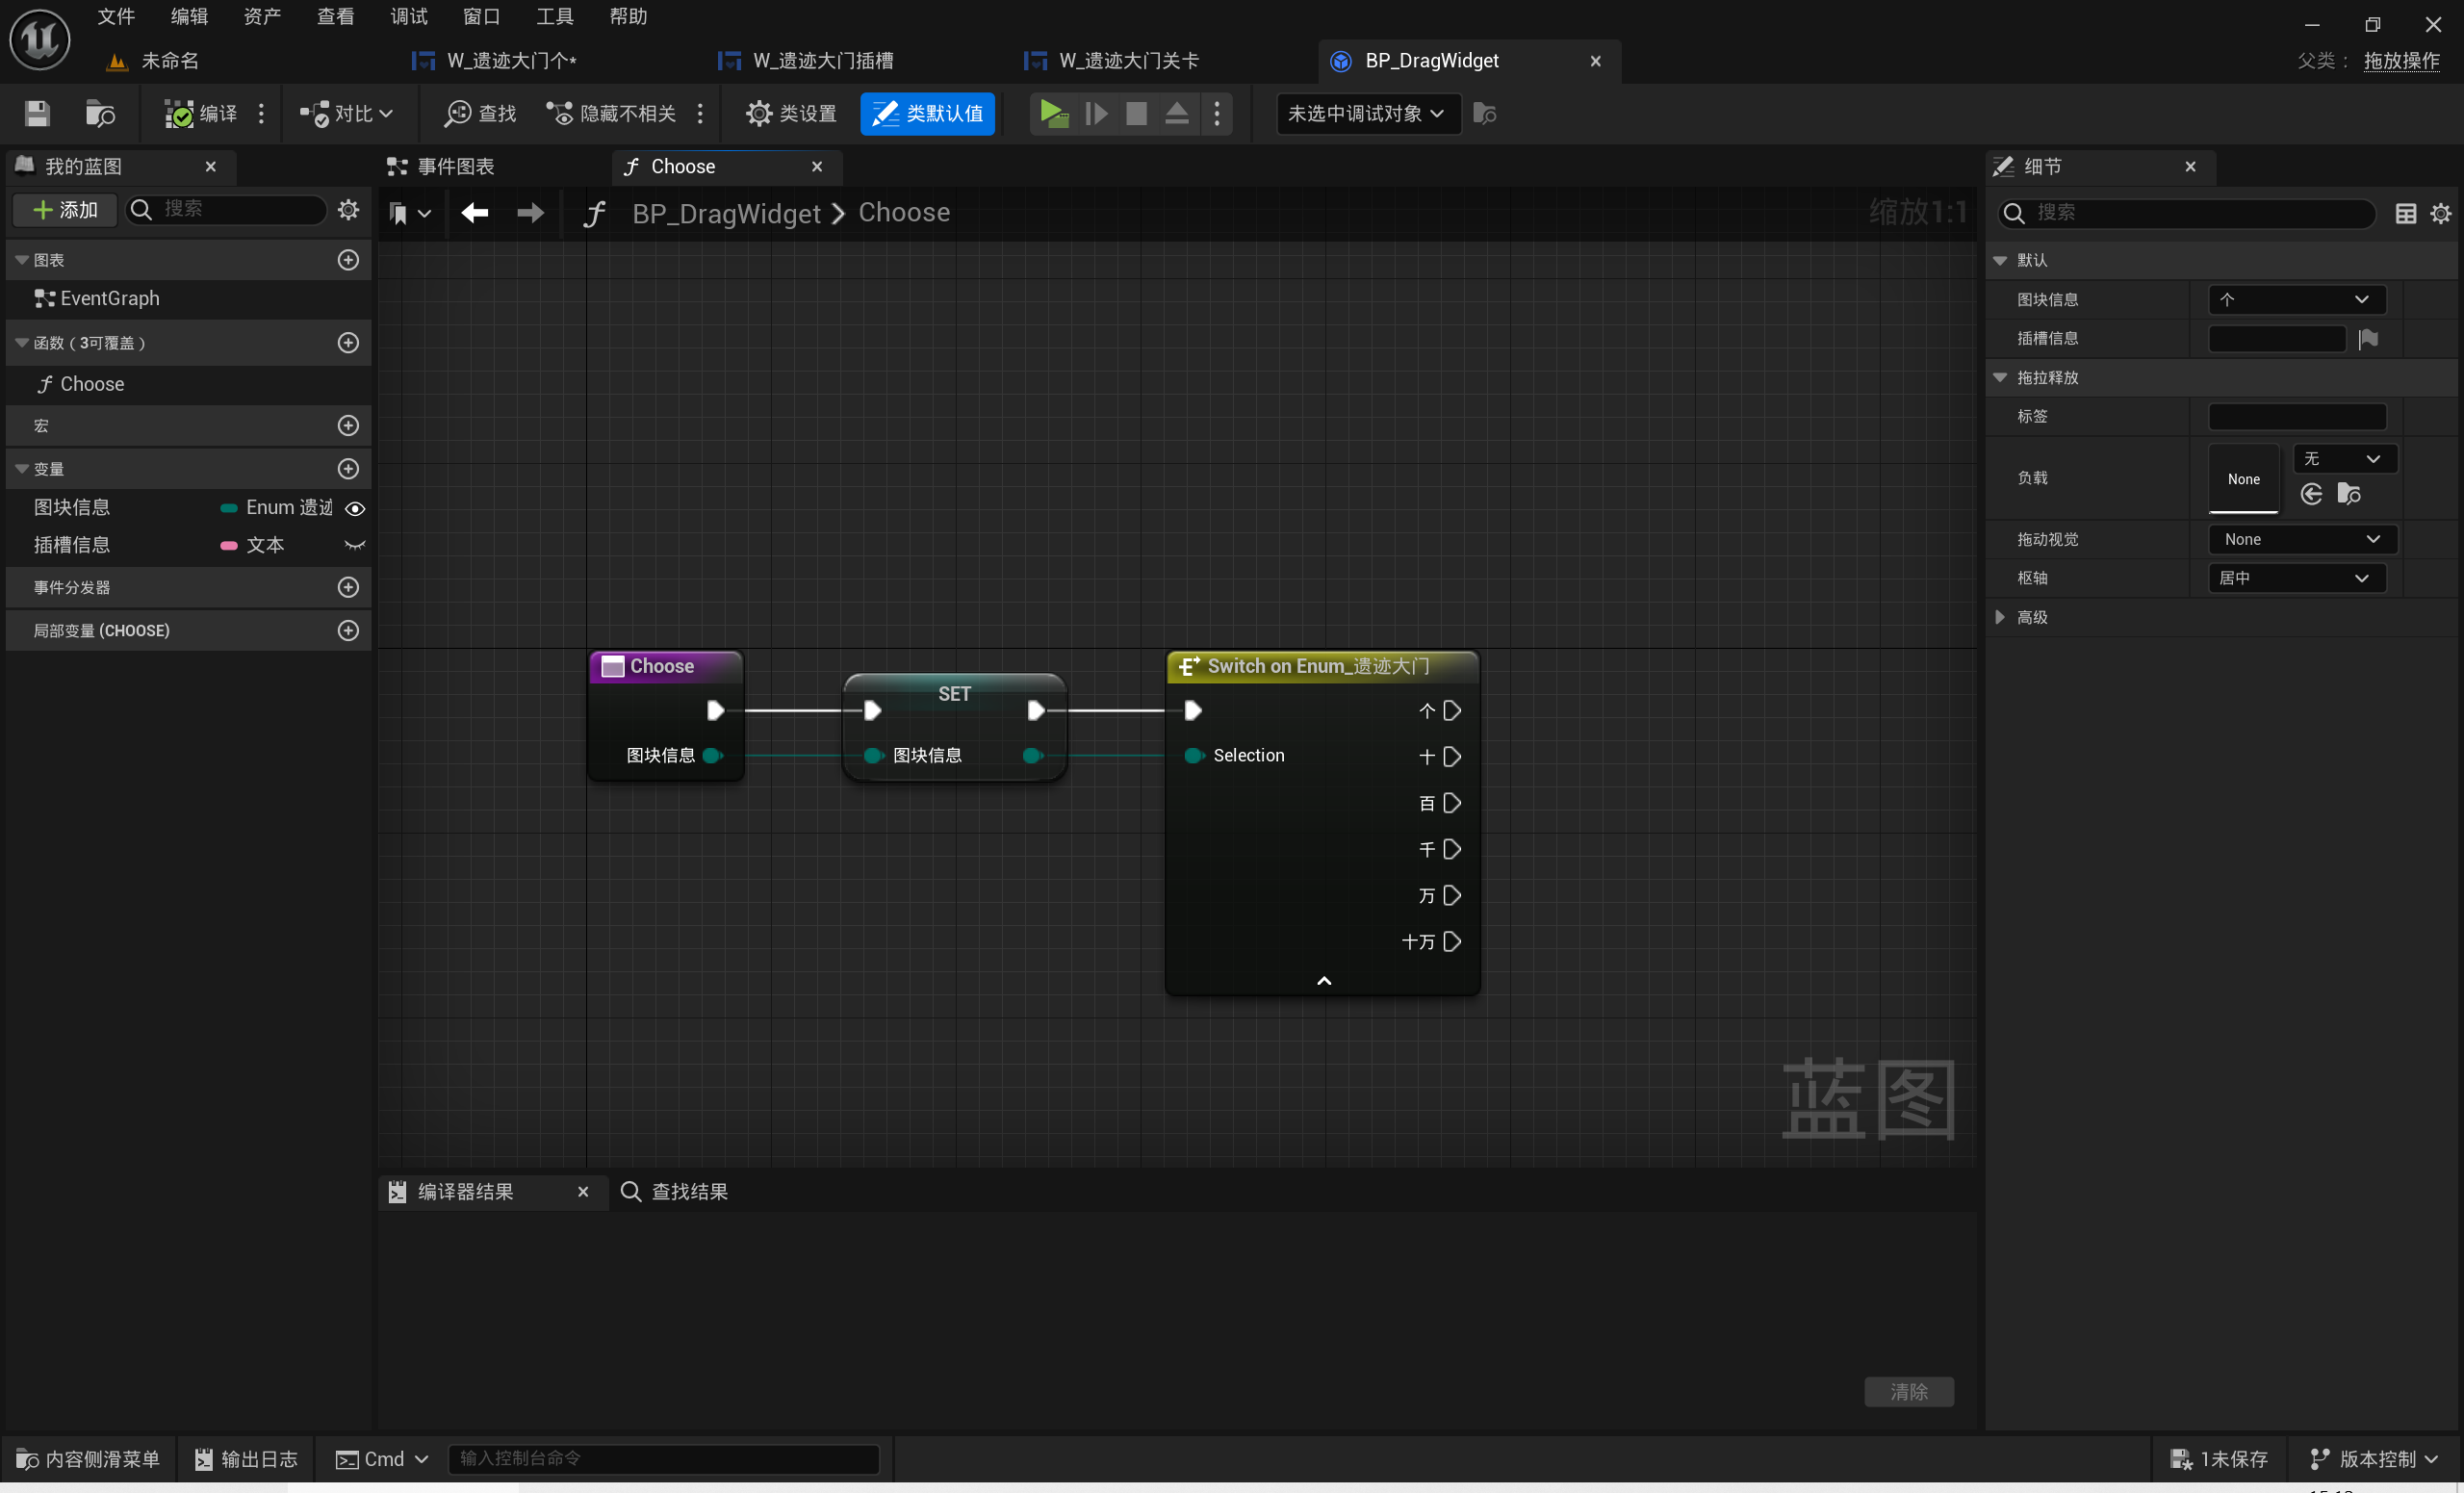Click the EventGraph tree item
2464x1493 pixels.
tap(109, 296)
